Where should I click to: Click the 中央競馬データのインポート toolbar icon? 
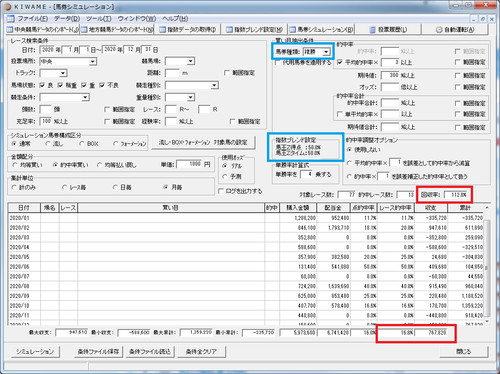(10, 30)
